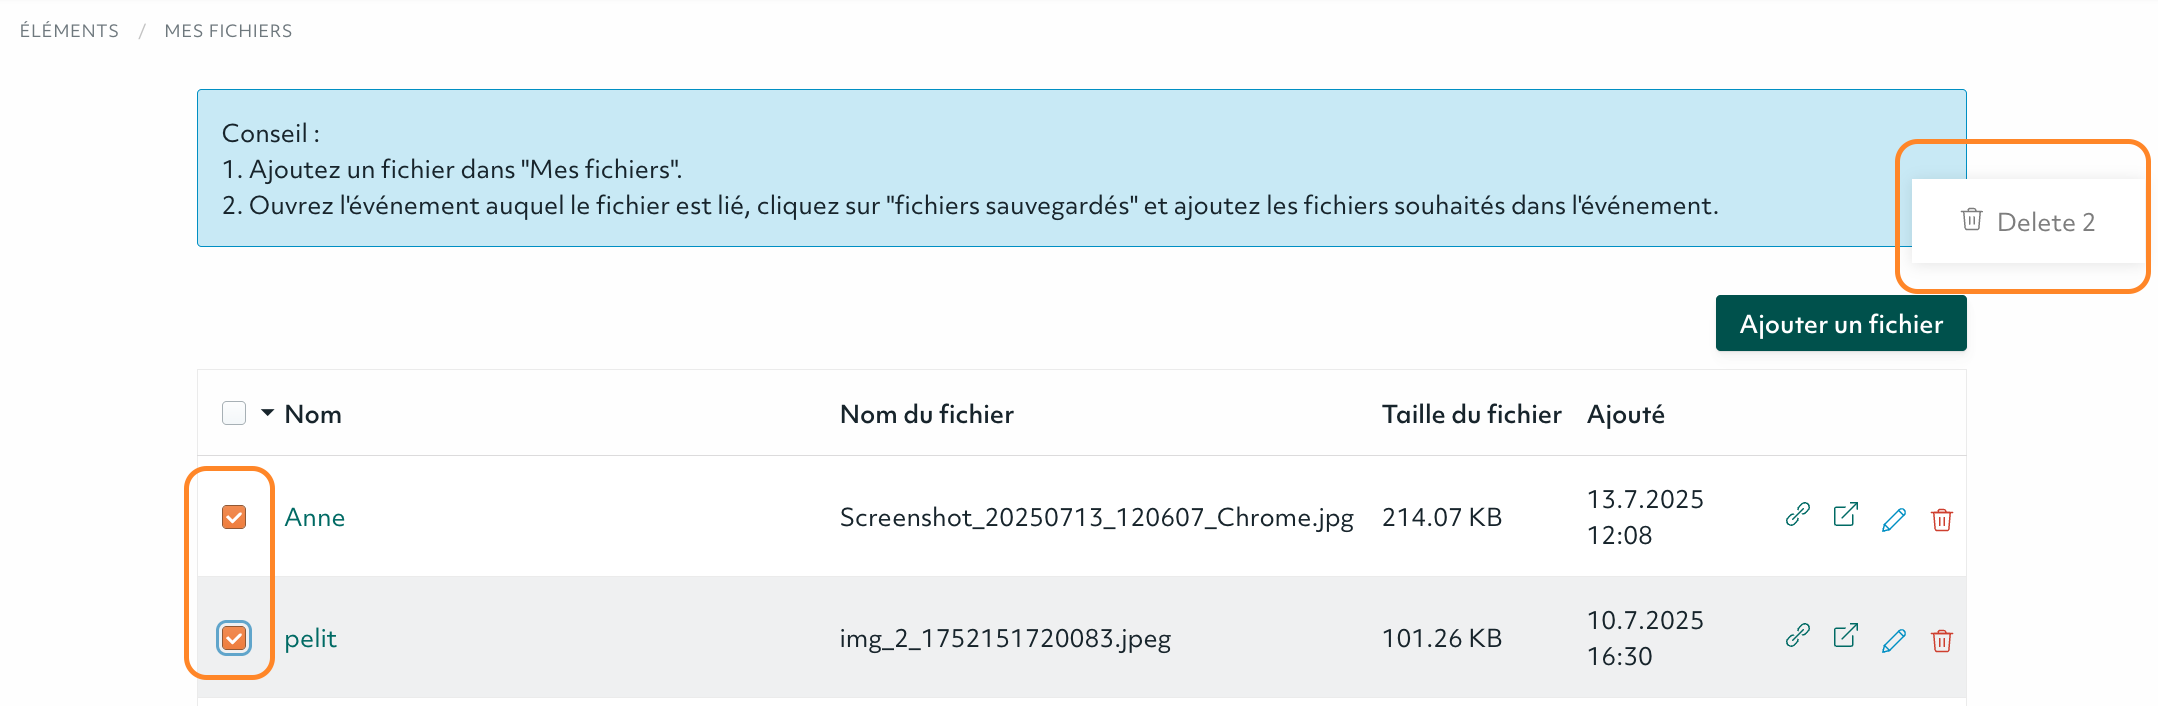Open the pelit file name link
The width and height of the screenshot is (2158, 706).
309,638
